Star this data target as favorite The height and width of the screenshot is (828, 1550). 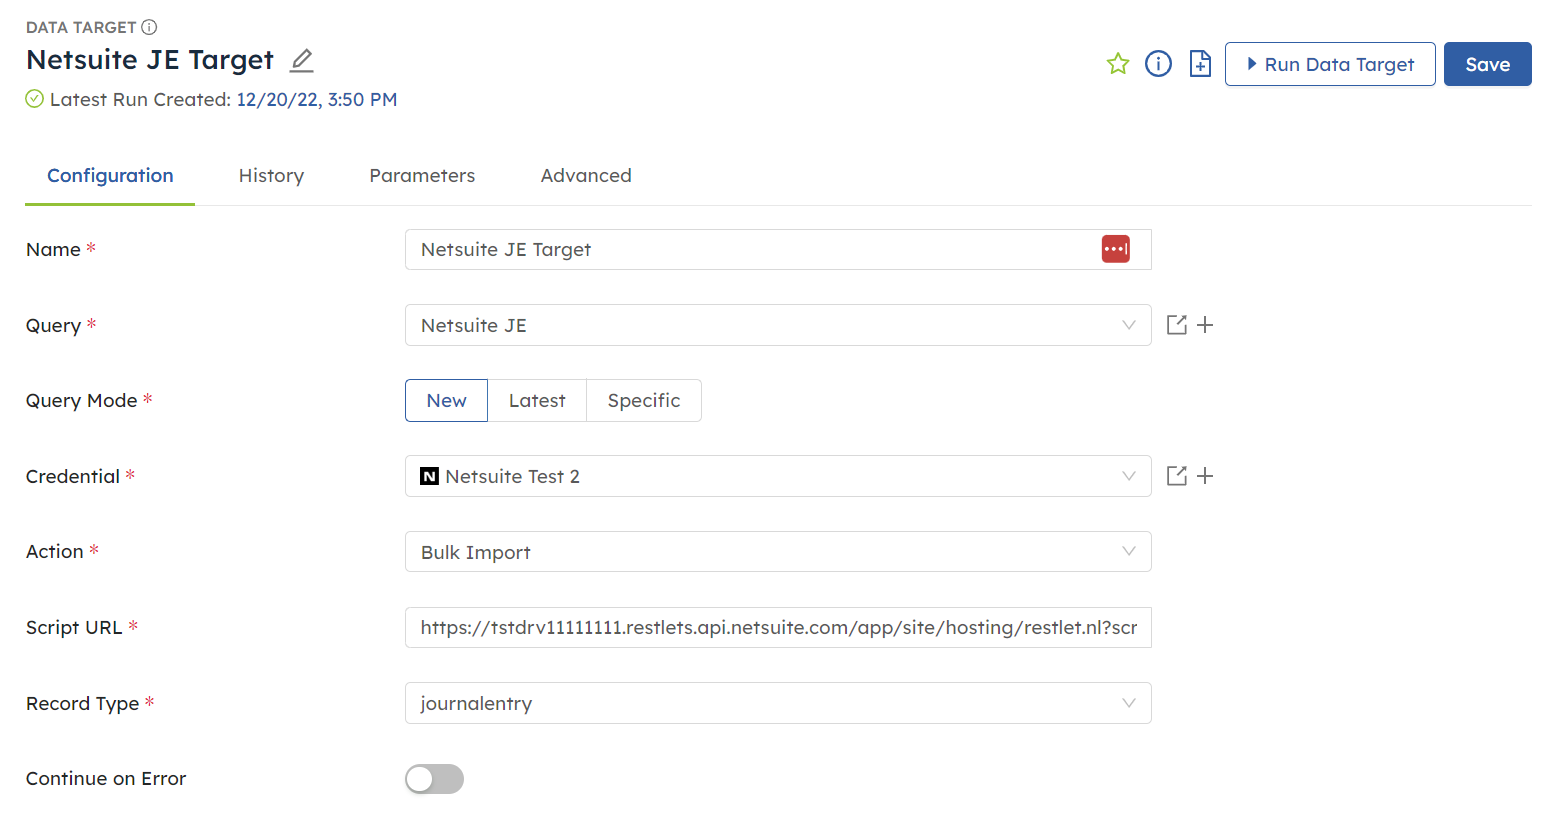1117,63
